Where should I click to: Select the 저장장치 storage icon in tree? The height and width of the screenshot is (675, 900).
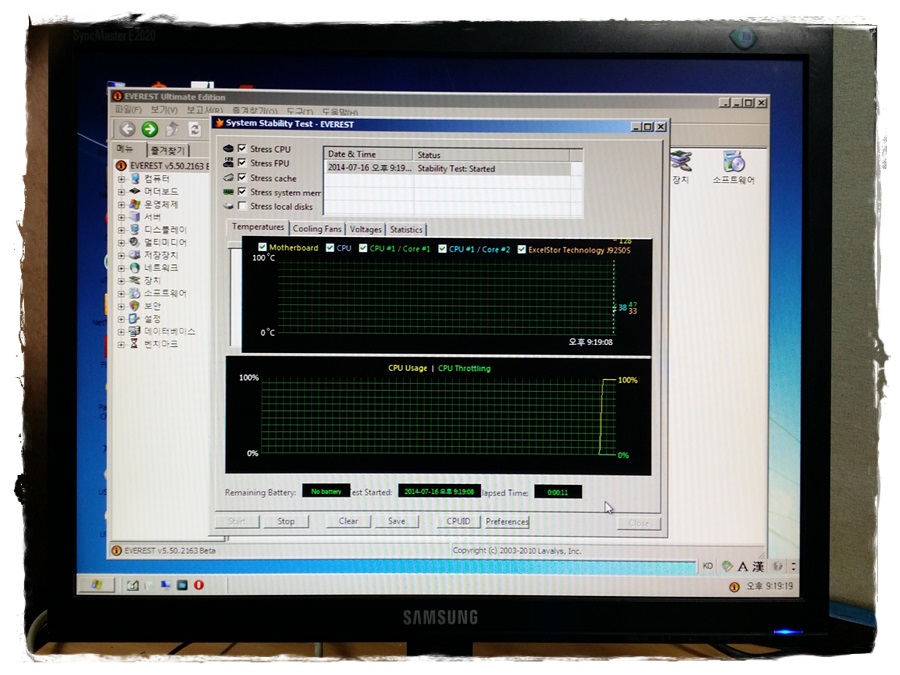click(135, 254)
